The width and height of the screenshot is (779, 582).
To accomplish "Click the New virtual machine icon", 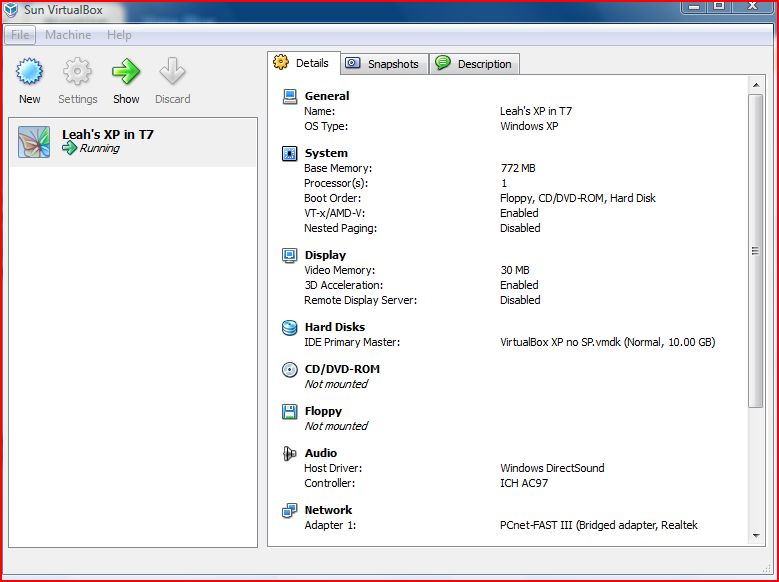I will click(29, 72).
